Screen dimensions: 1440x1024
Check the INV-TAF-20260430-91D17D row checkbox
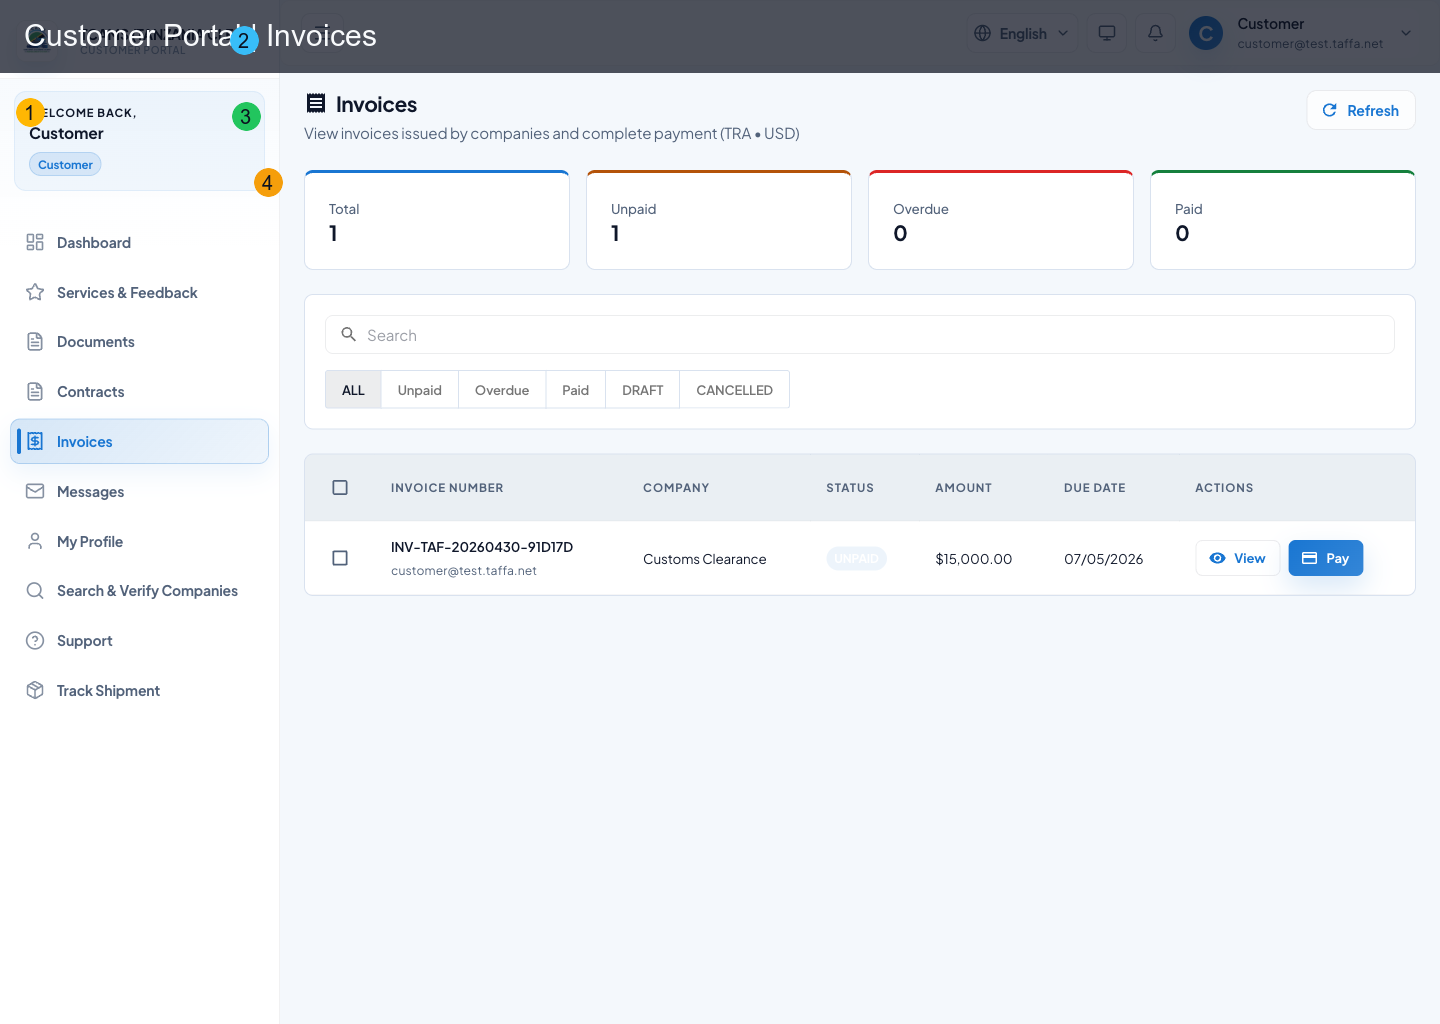click(340, 558)
